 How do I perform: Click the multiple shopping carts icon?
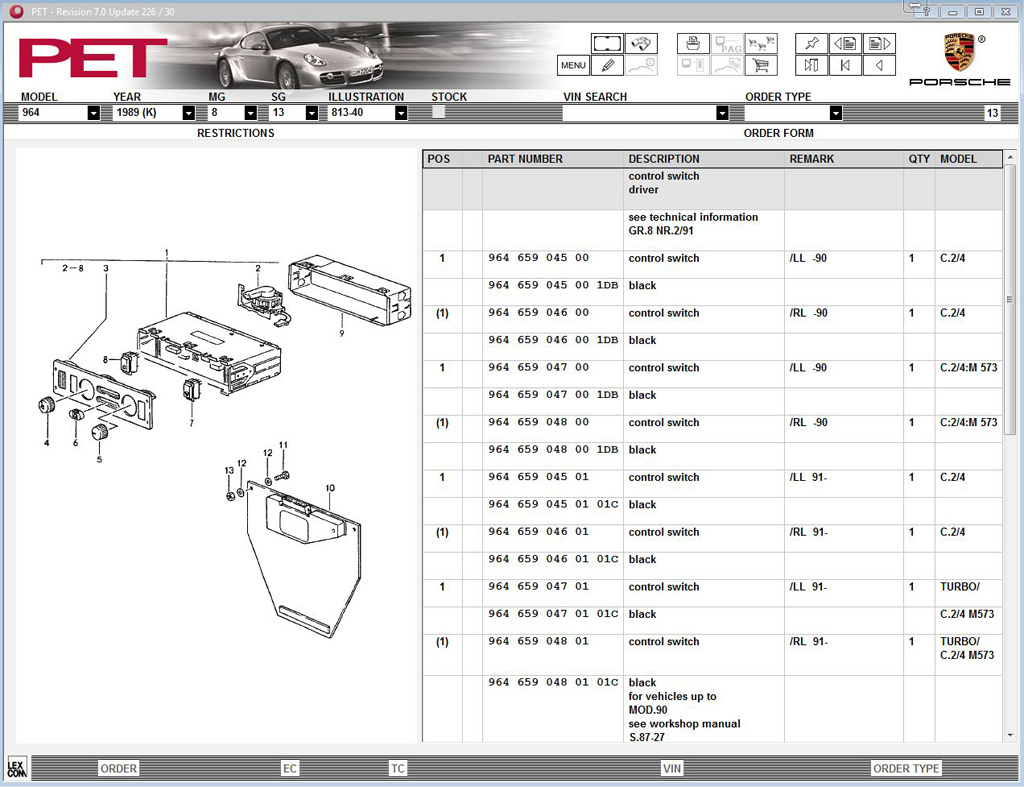[x=761, y=44]
